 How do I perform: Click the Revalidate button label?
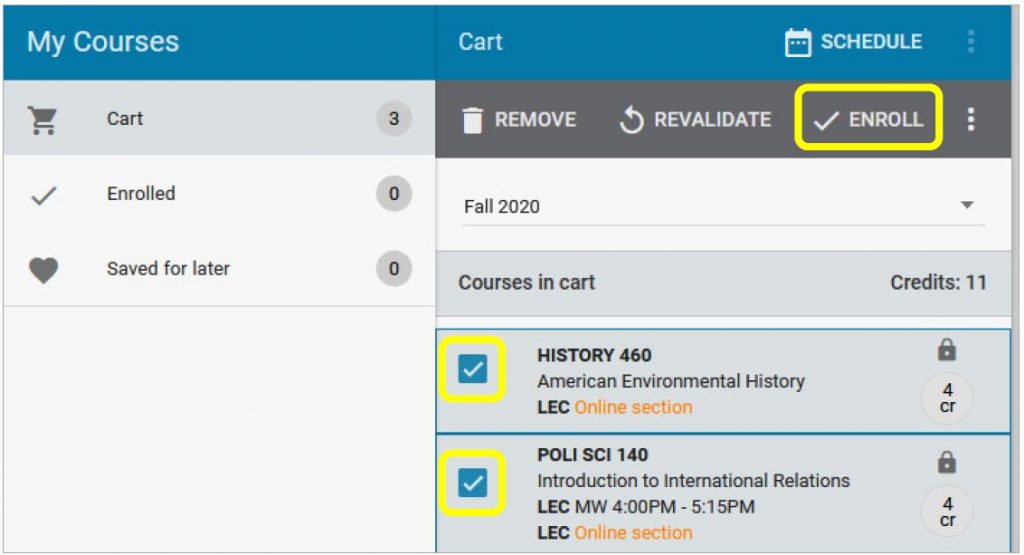point(712,119)
